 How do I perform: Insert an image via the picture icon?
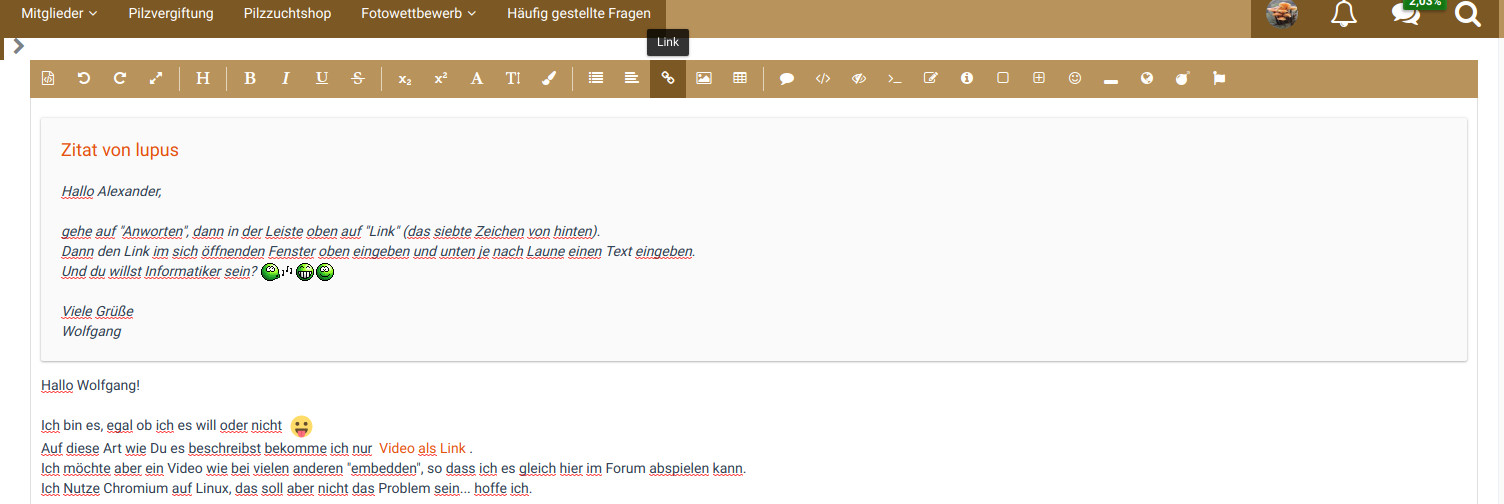pos(704,78)
